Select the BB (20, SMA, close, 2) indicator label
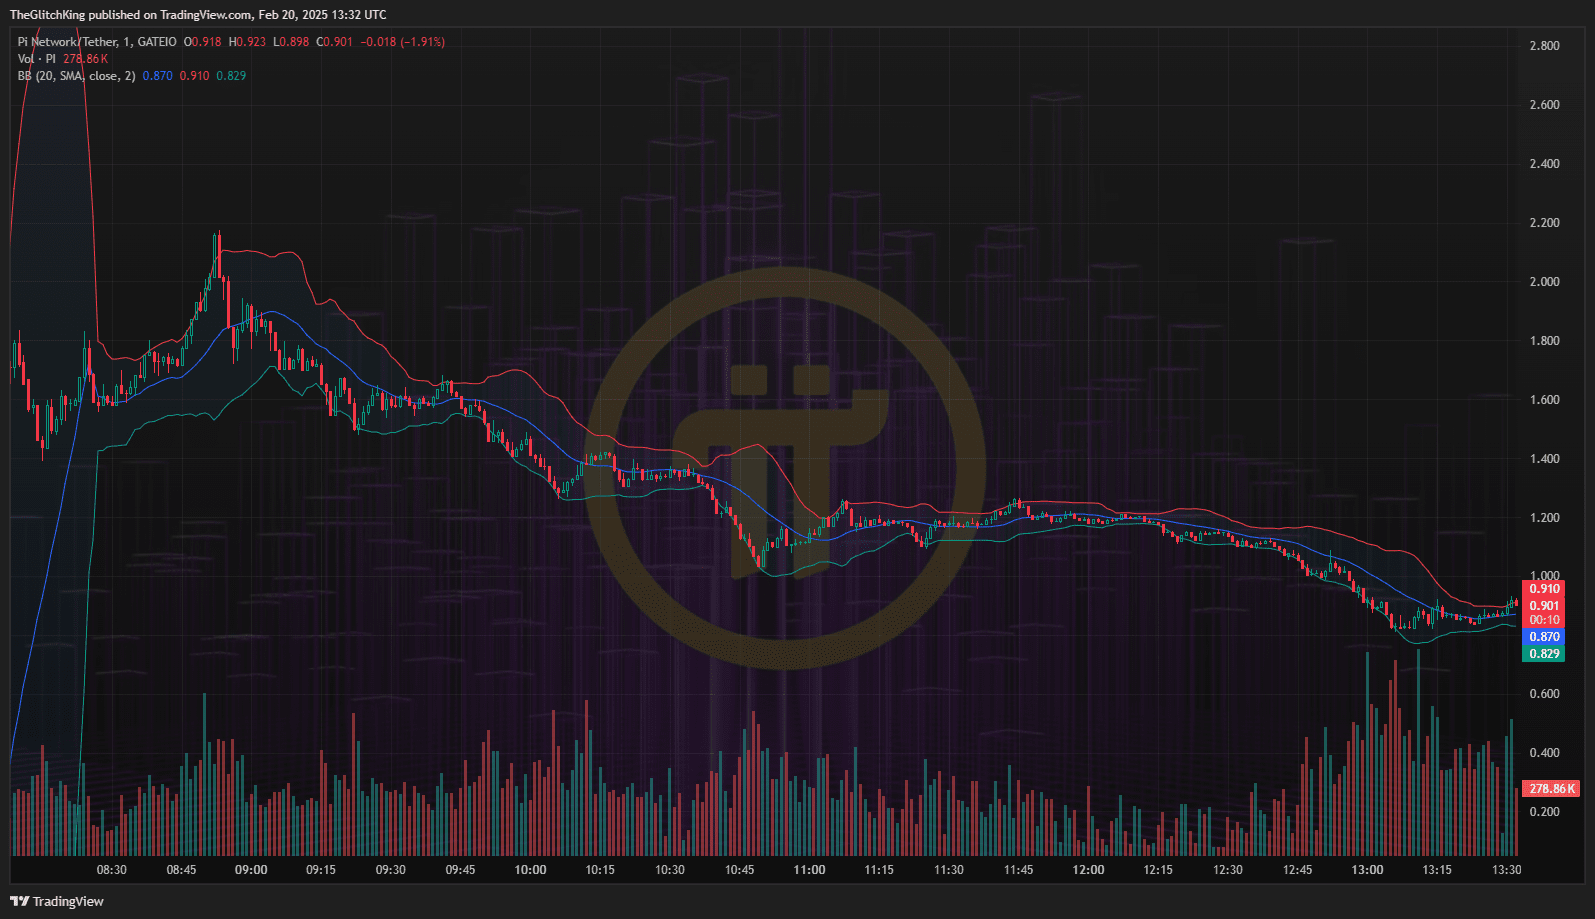The image size is (1595, 919). pos(76,76)
